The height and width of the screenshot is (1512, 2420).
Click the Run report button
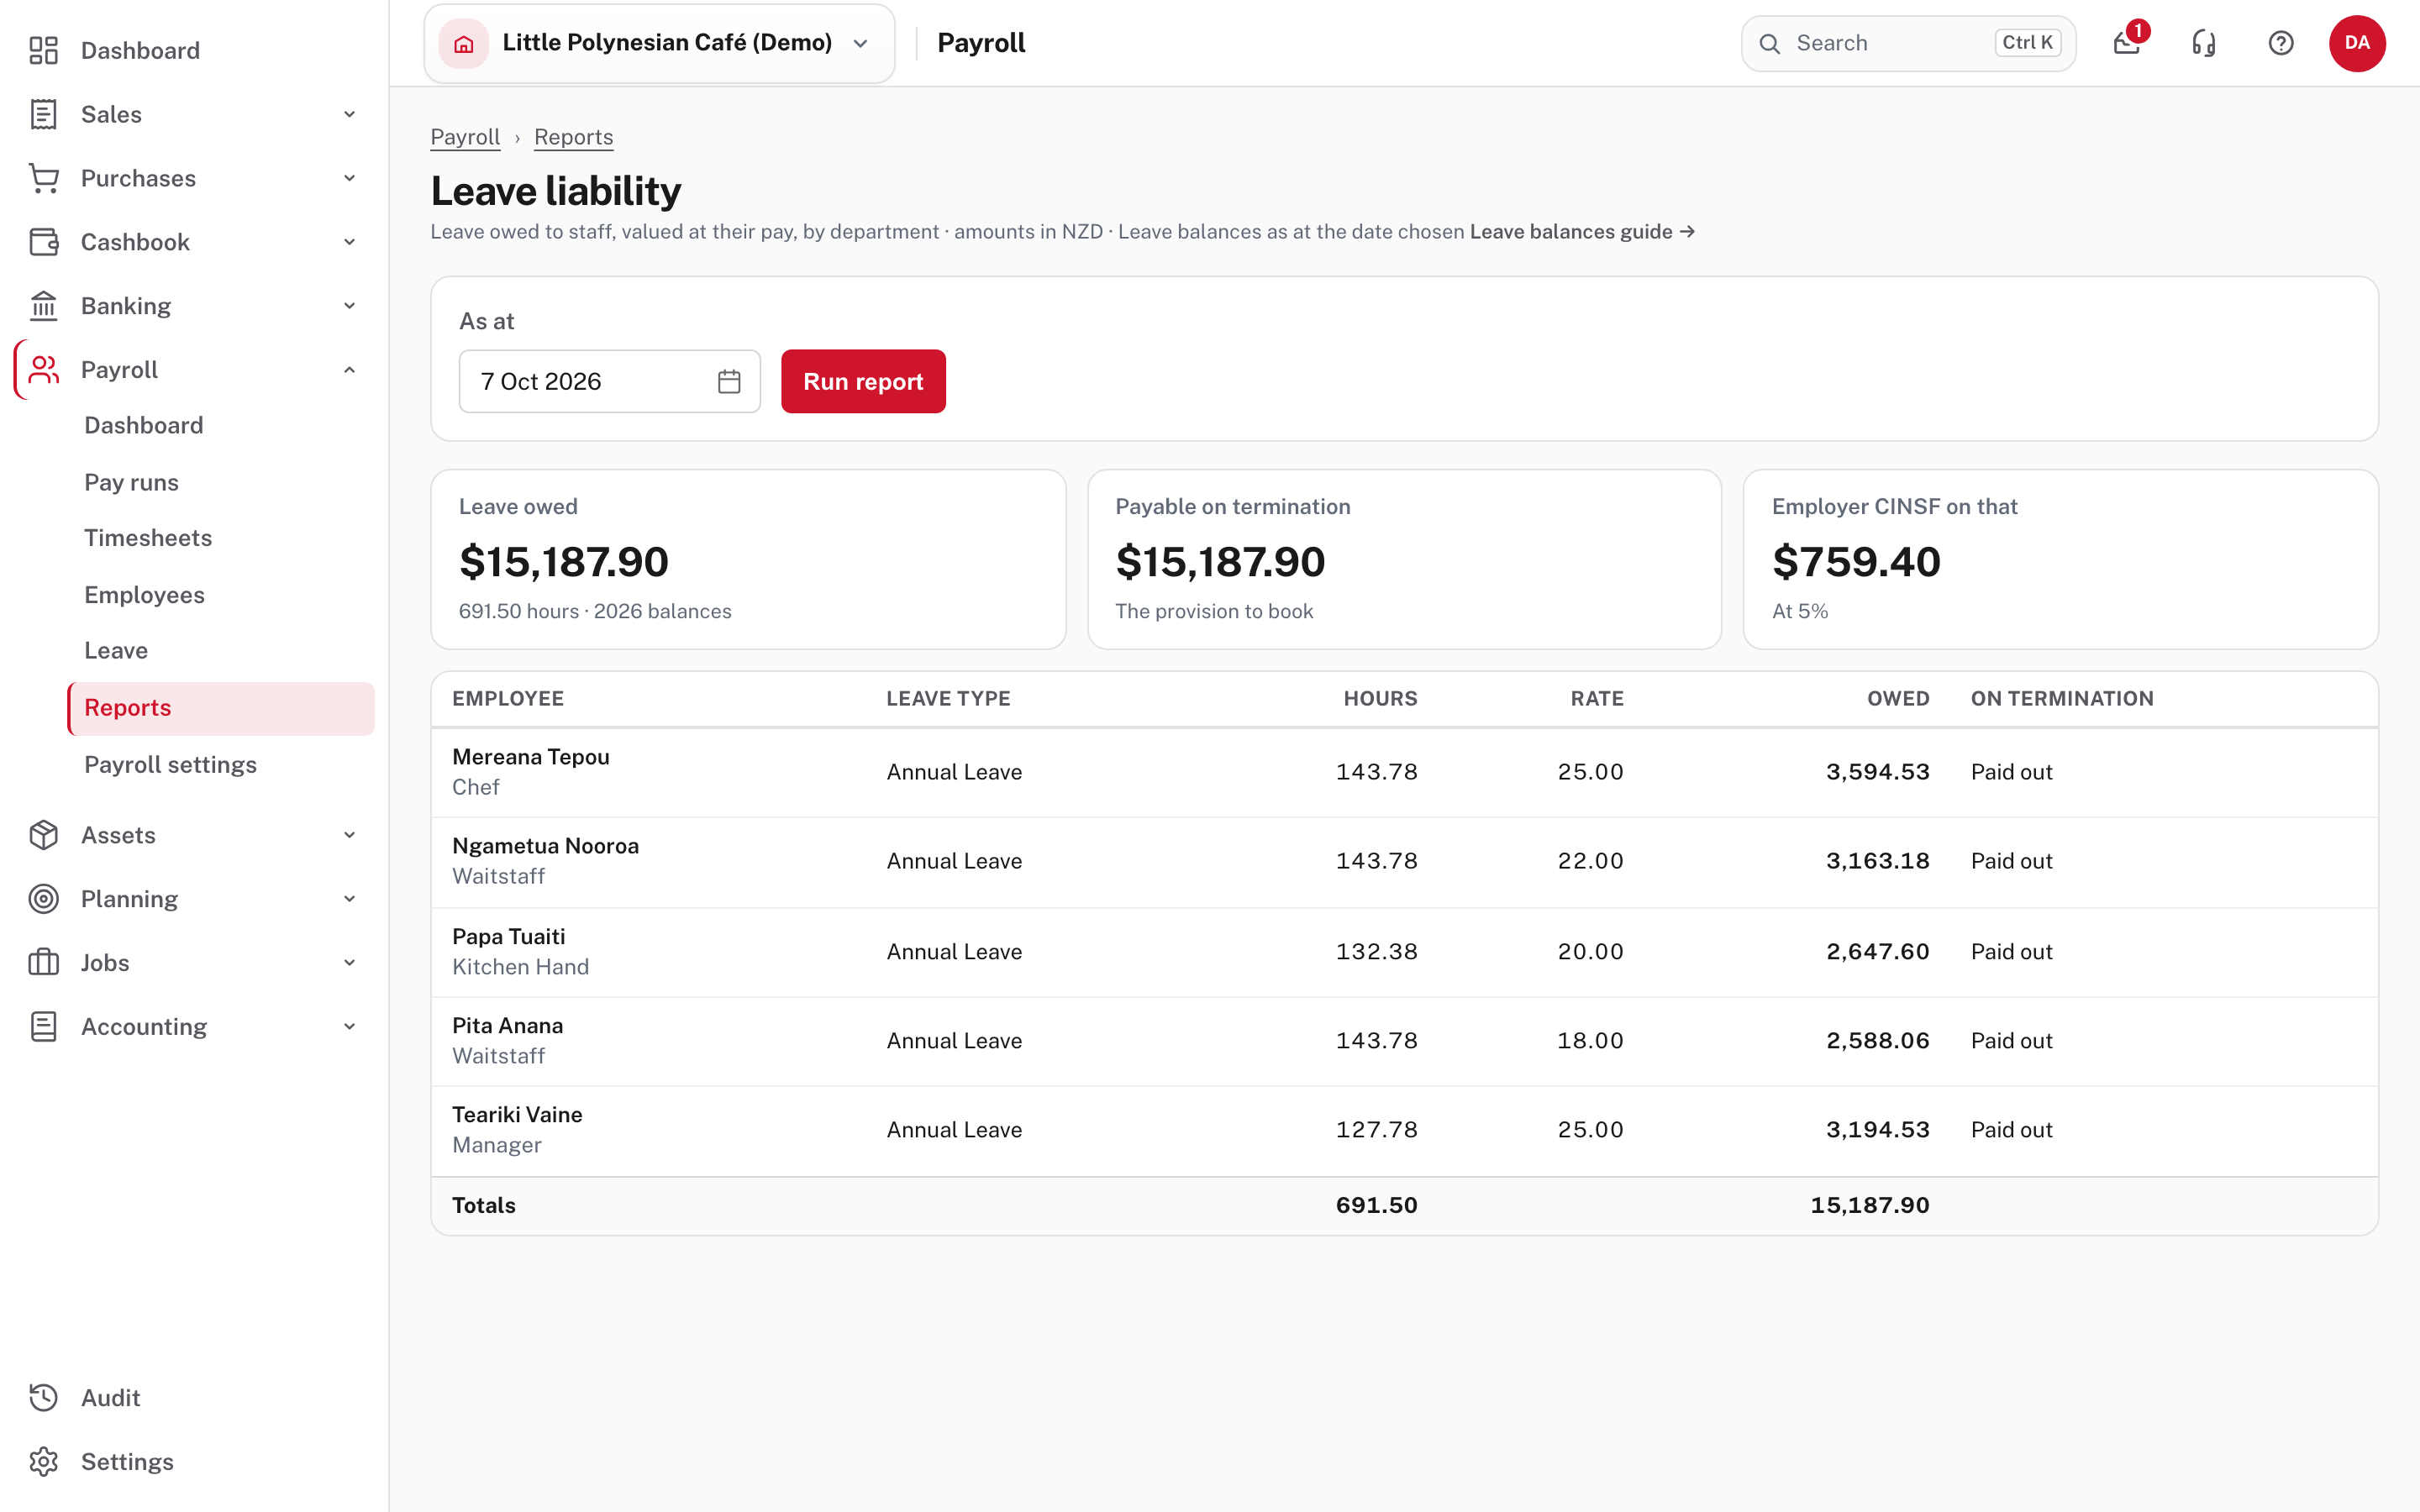click(863, 381)
